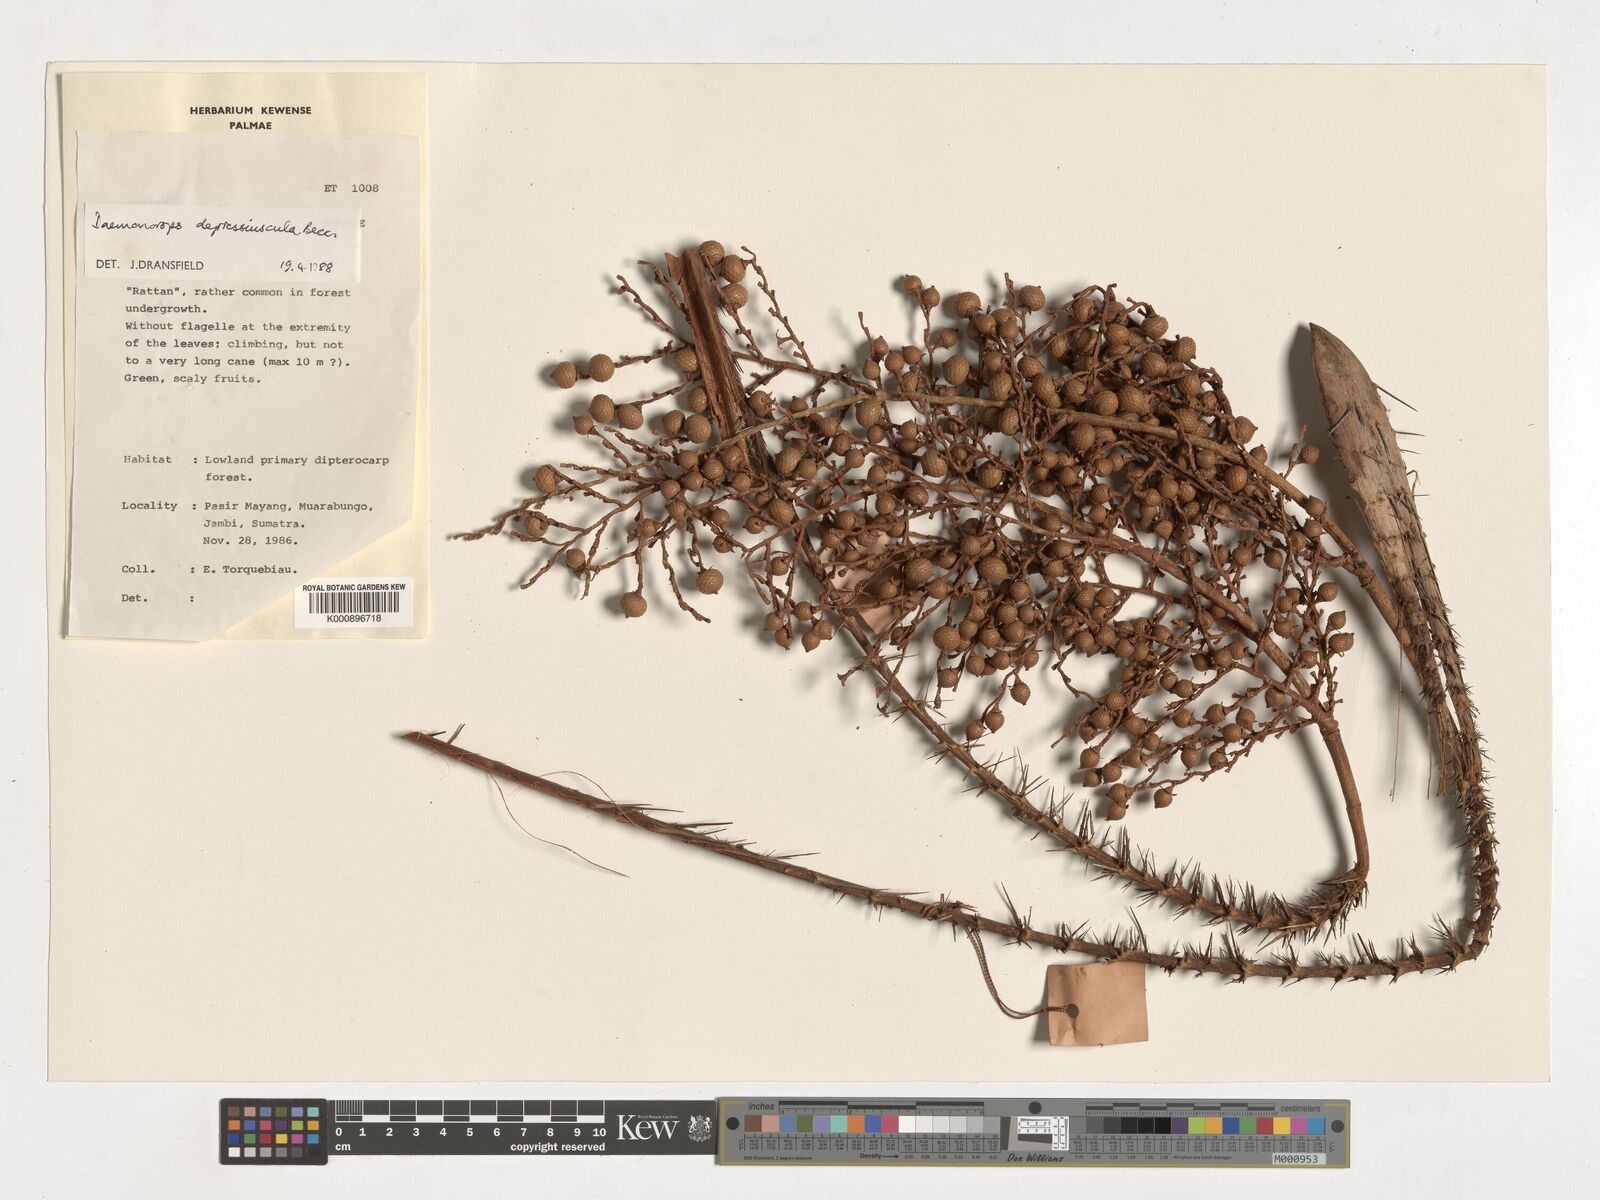The image size is (1600, 1200).
Task: Click the collection date Nov. 28, 1986
Action: (250, 540)
